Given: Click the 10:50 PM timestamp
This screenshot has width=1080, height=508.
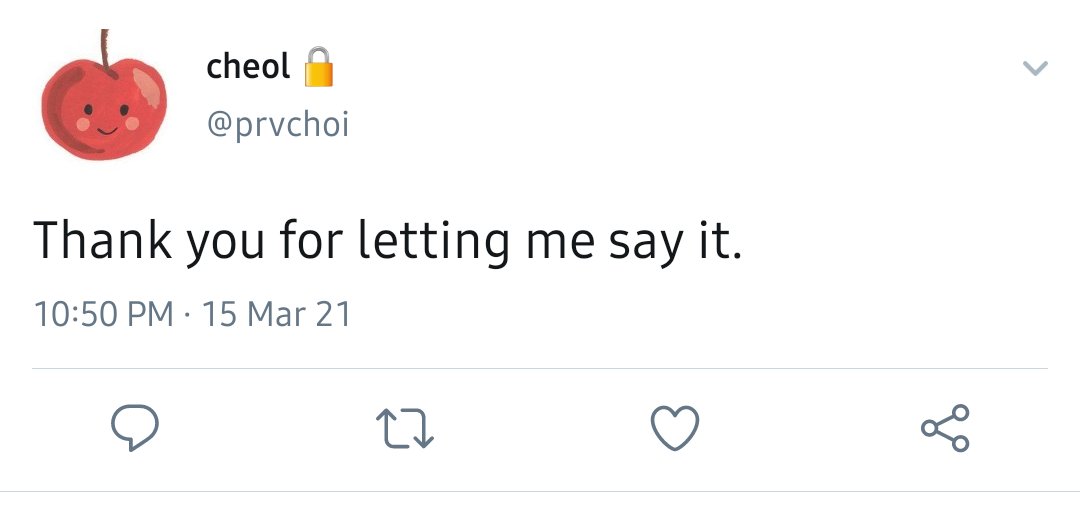Looking at the screenshot, I should [x=103, y=315].
